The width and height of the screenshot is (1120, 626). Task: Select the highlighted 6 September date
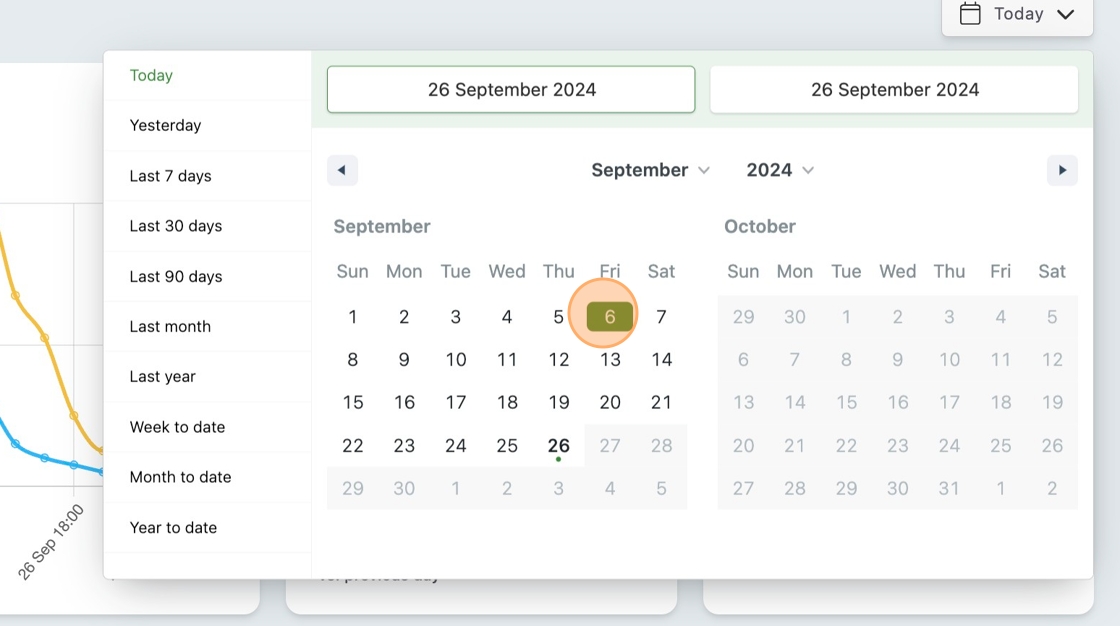click(x=609, y=317)
